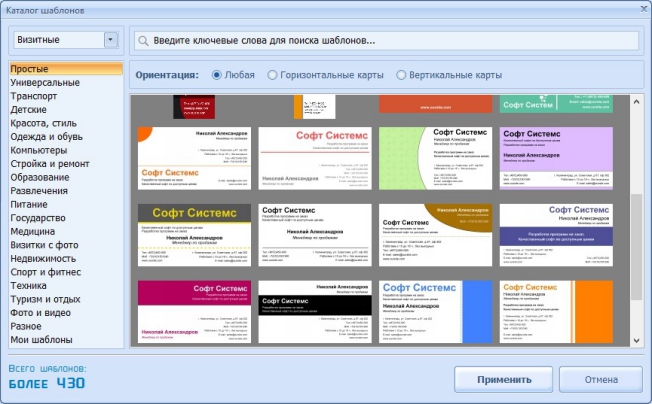Open the Компьютеры template category
652x404 pixels.
[39, 150]
